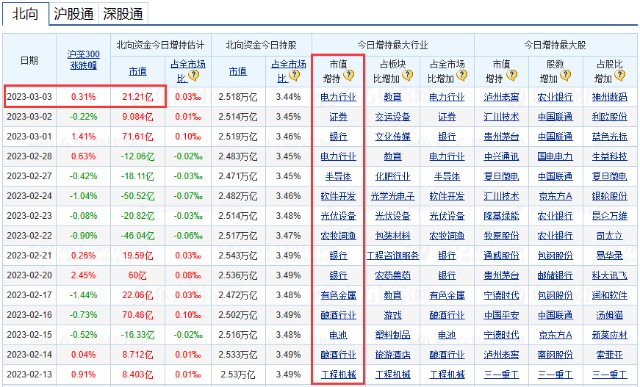Image resolution: width=640 pixels, height=387 pixels.
Task: Click help icon beside 占板块比增加 header
Action: (407, 76)
